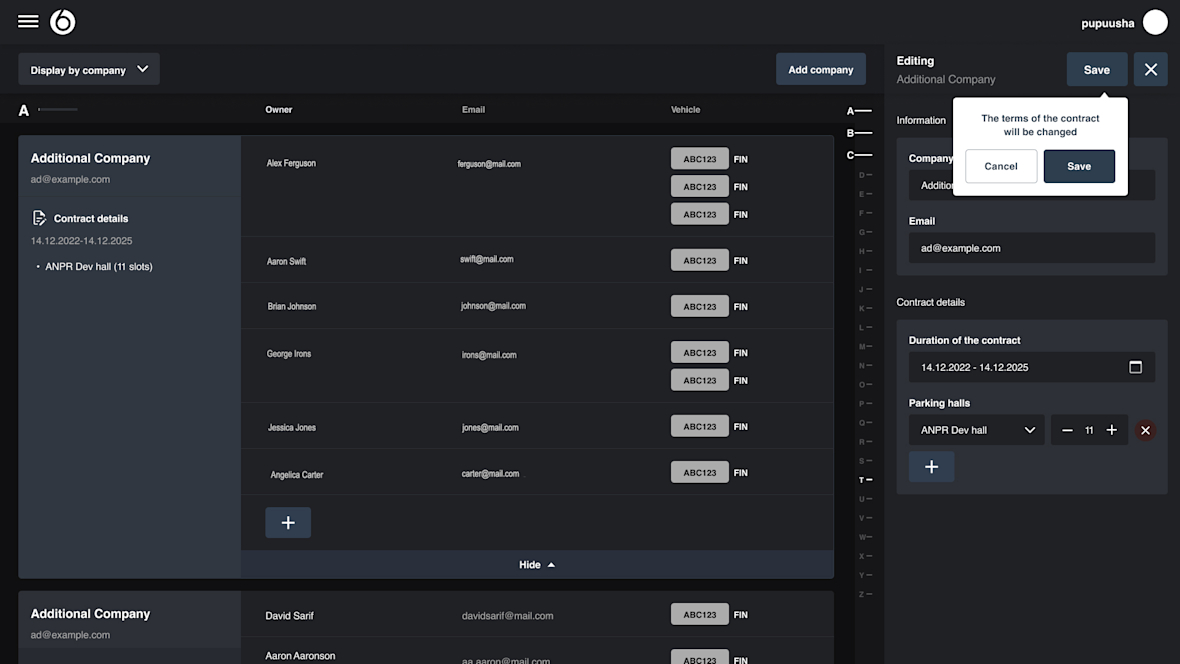Click the company logo in the top bar
This screenshot has height=664, width=1180.
coord(62,20)
